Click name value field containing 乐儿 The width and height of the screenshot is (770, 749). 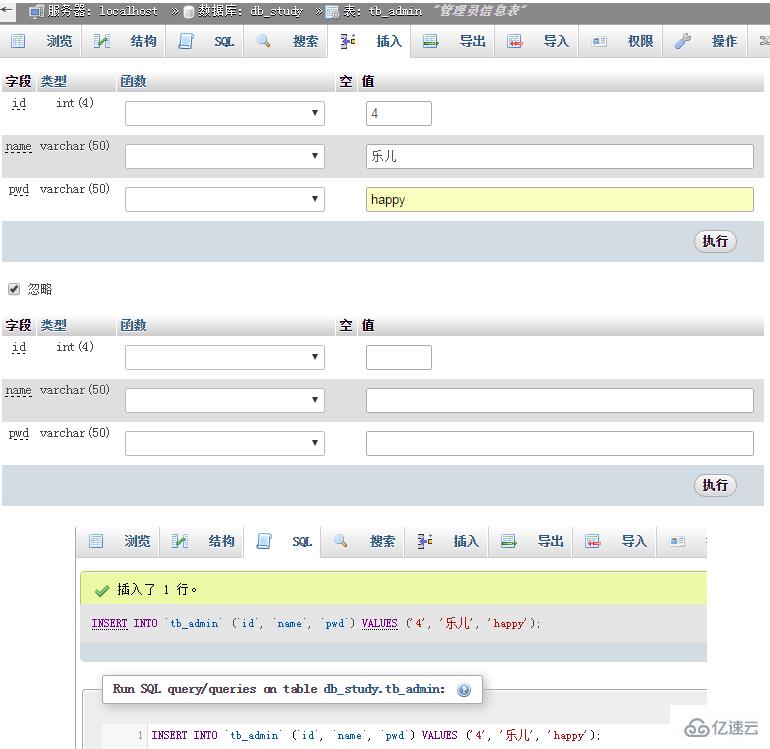coord(560,156)
